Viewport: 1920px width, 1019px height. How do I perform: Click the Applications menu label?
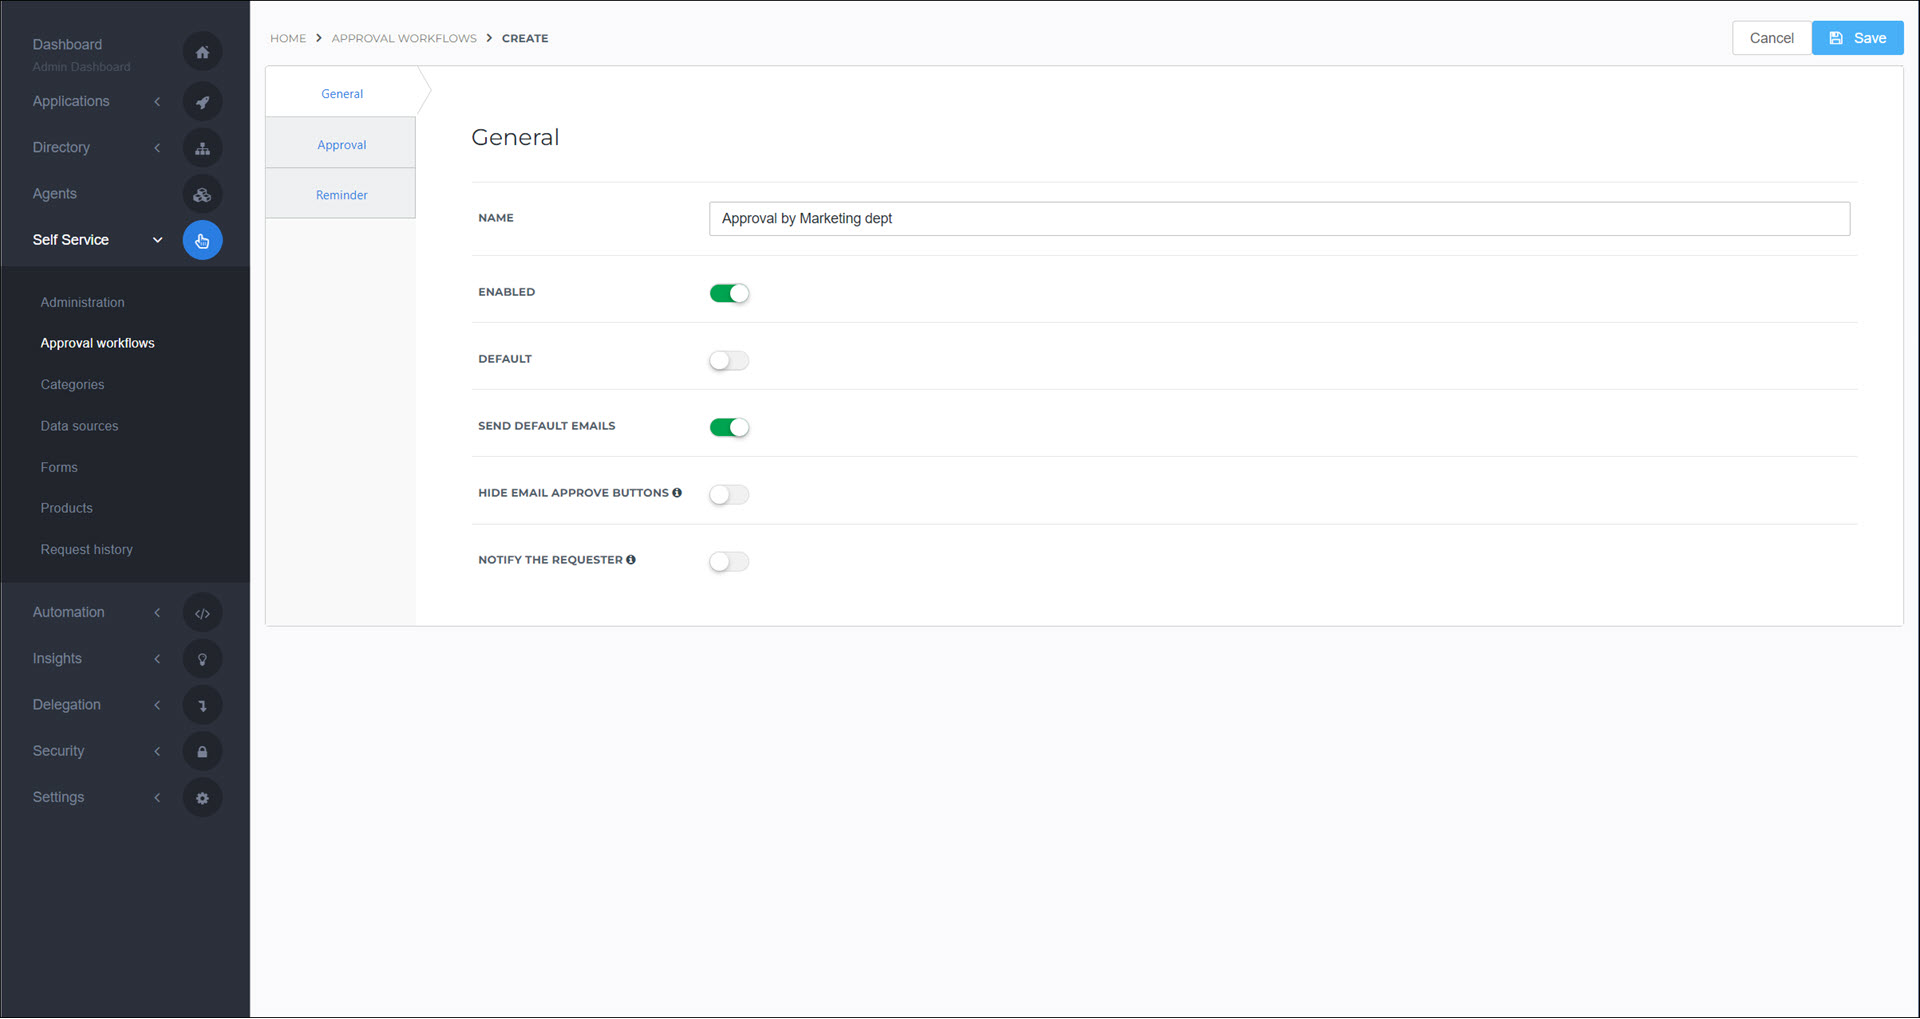pos(71,101)
